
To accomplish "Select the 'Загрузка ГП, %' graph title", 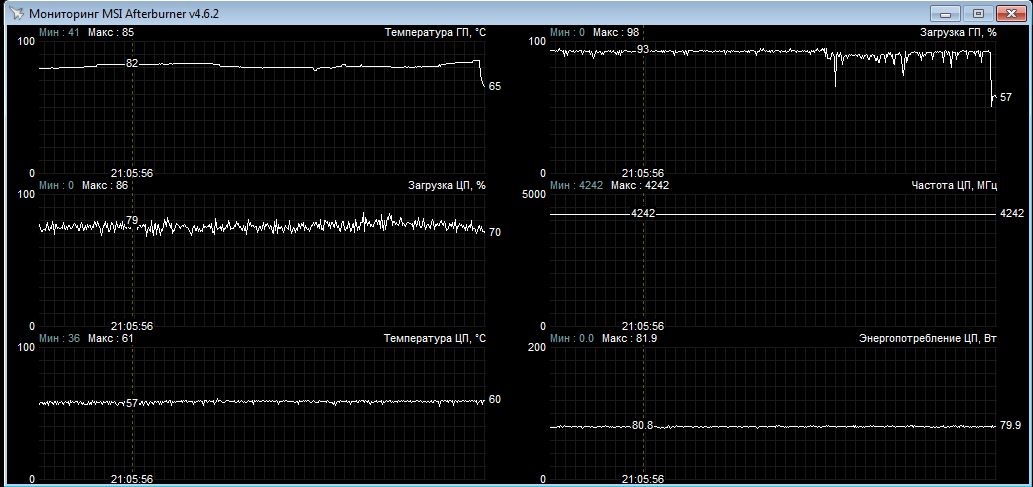I will [958, 32].
